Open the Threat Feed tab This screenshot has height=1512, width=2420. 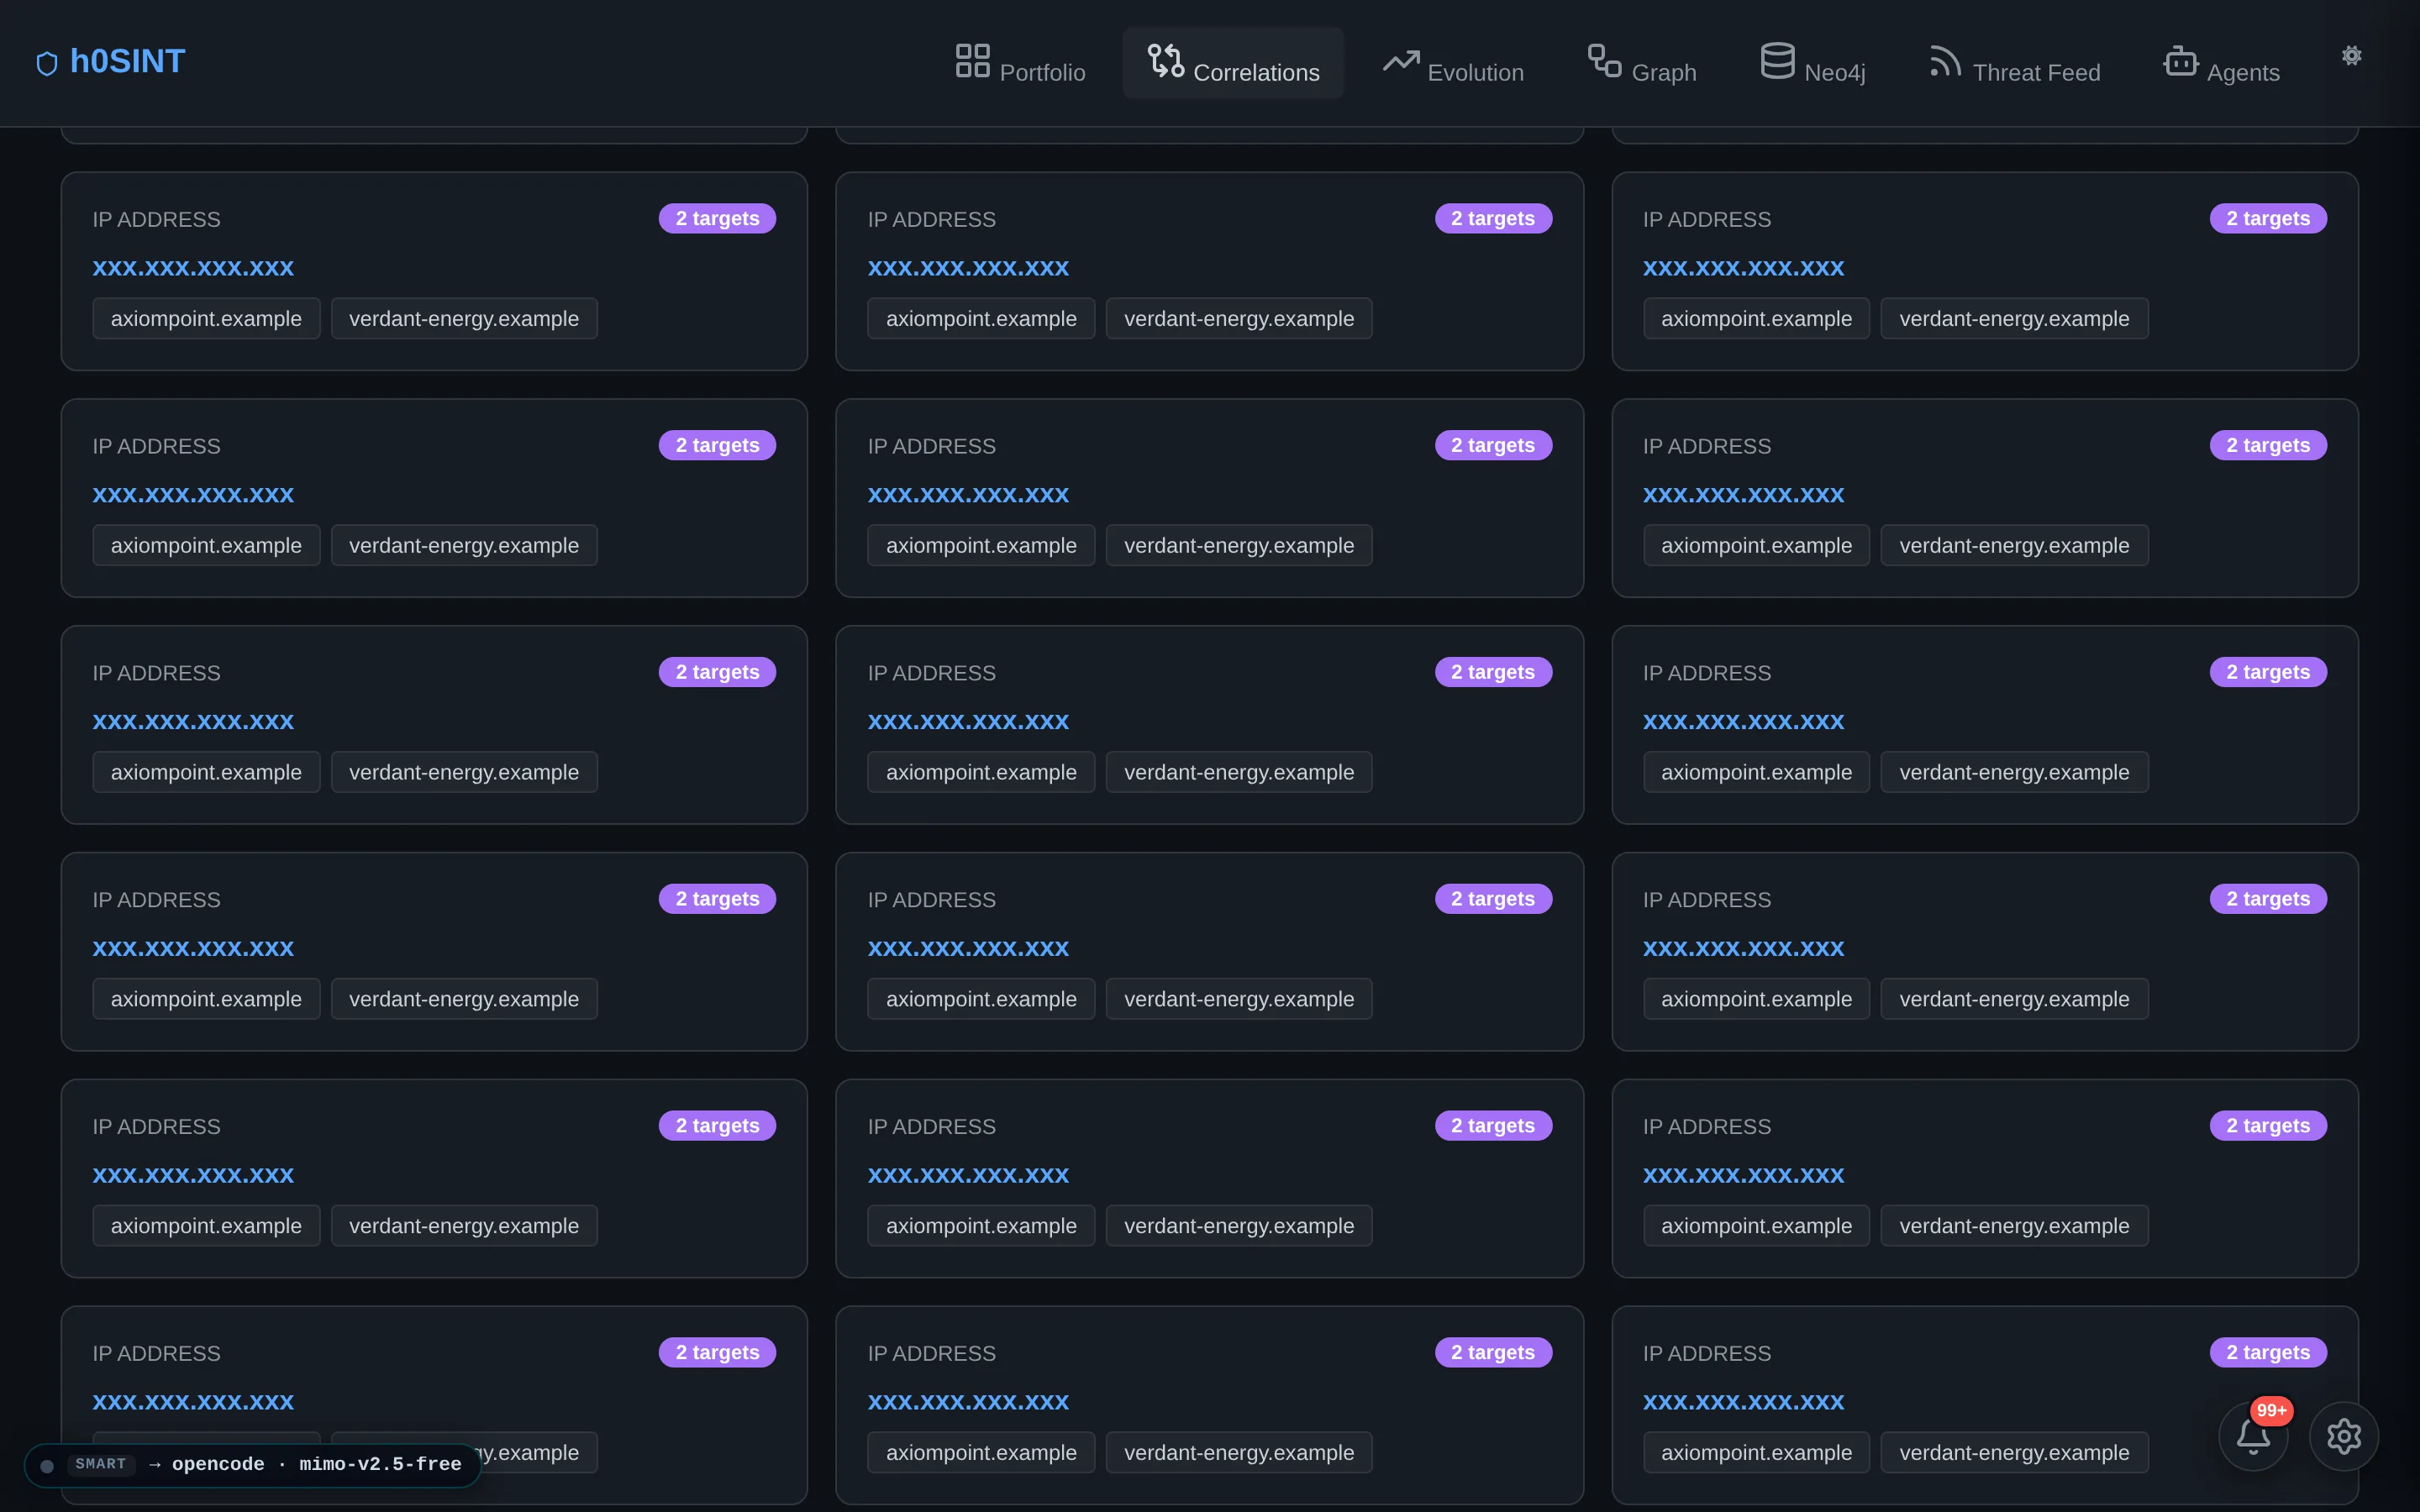(x=2014, y=62)
